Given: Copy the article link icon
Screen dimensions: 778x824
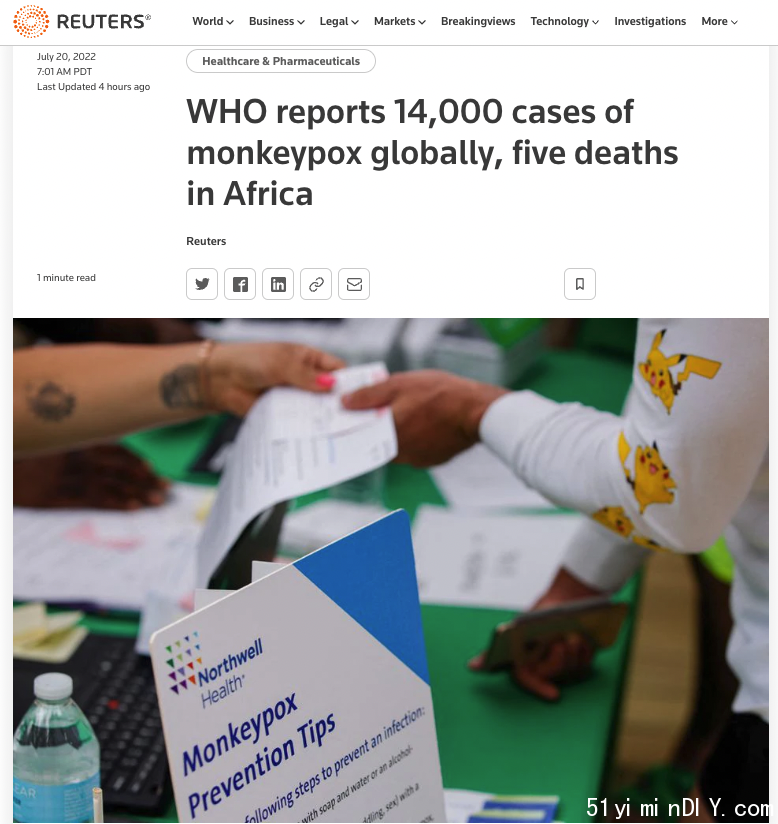Looking at the screenshot, I should (316, 284).
